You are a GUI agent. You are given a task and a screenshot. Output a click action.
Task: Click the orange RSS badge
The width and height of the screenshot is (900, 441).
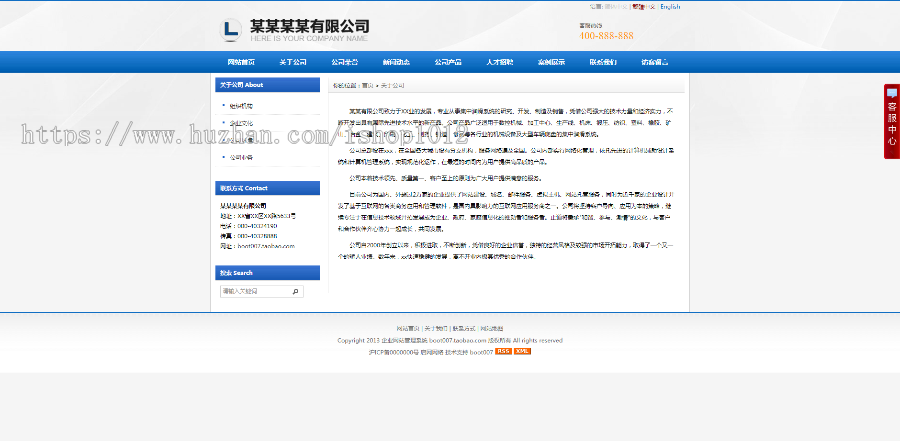(x=503, y=351)
